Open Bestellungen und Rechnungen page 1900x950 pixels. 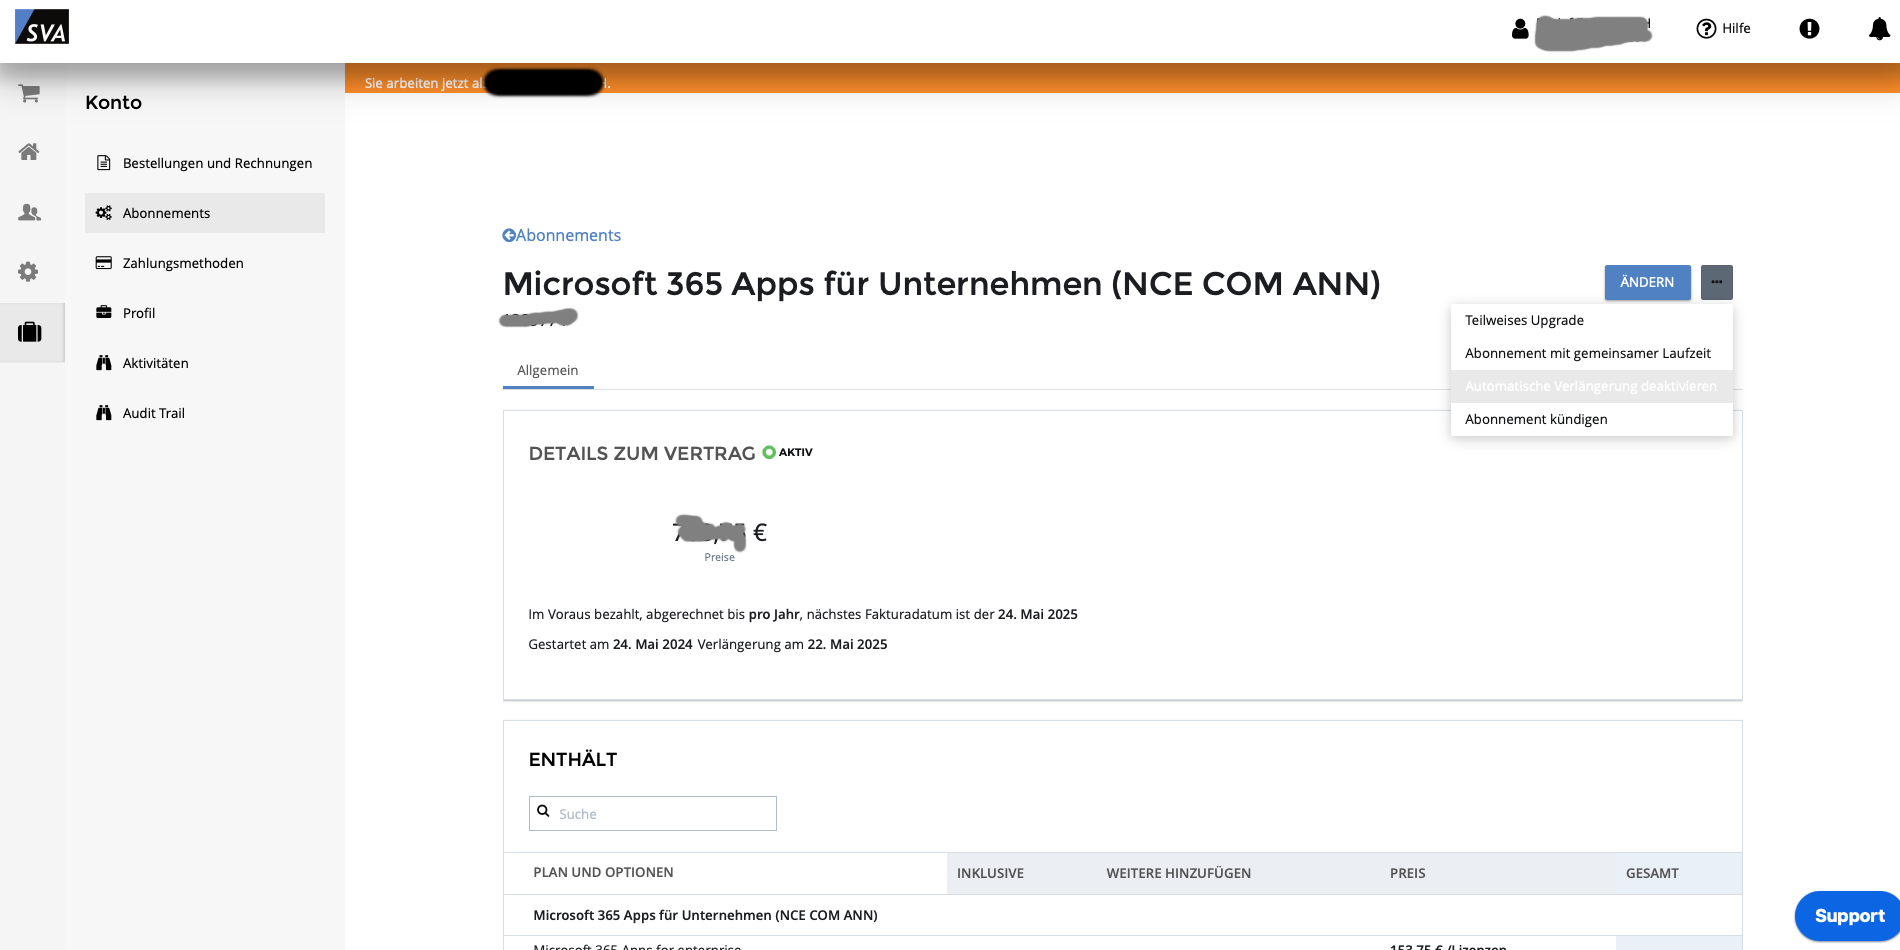[217, 163]
